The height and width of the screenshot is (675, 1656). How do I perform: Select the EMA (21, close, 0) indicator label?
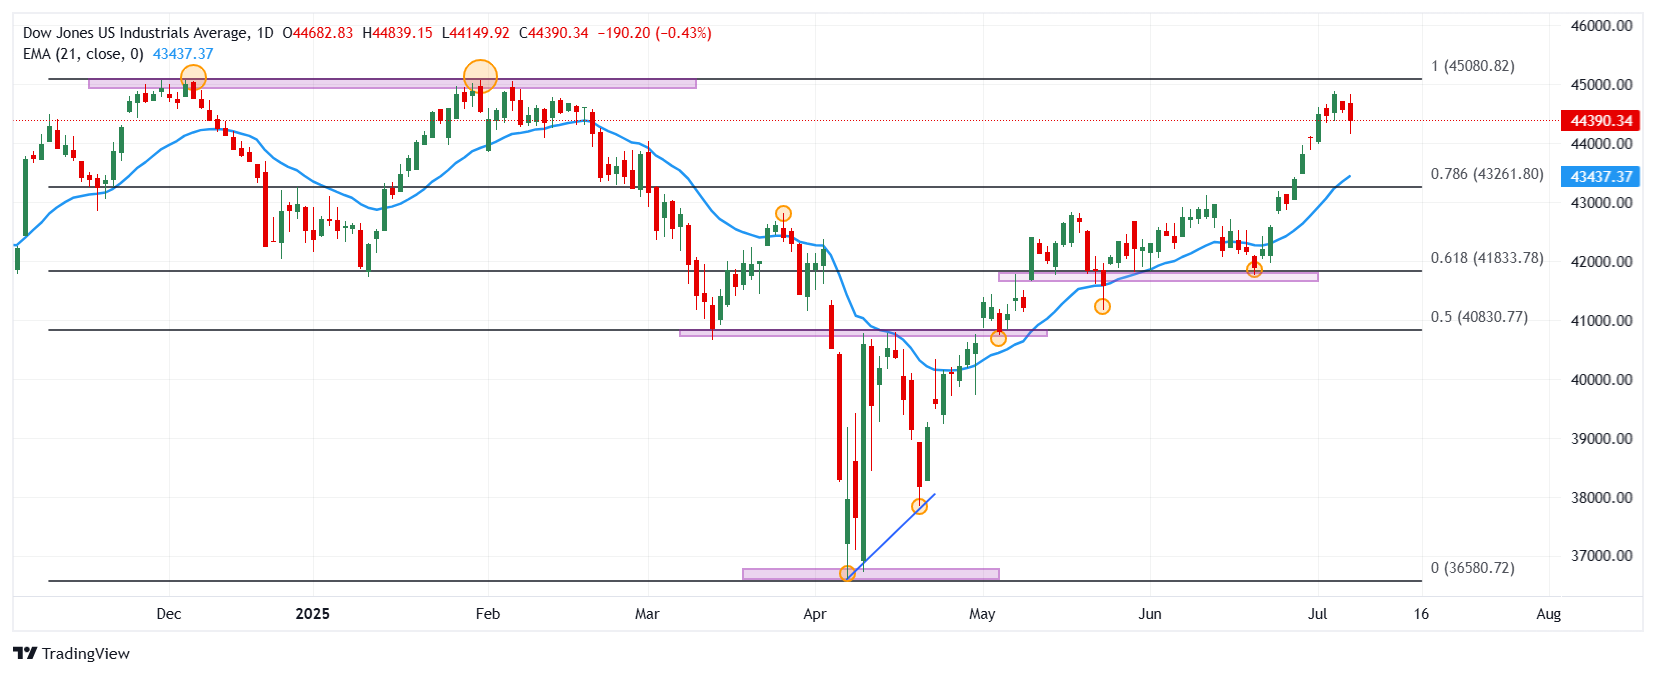tap(83, 54)
